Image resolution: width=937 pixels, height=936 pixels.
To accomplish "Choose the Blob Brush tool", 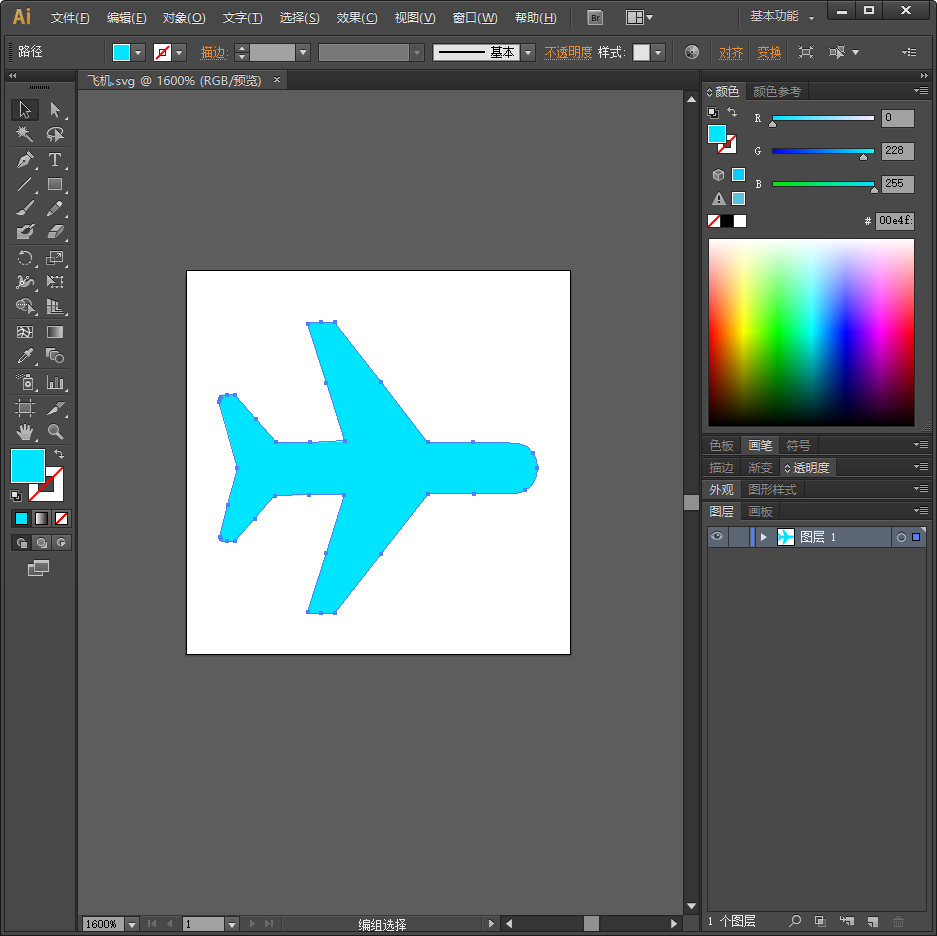I will pos(25,232).
